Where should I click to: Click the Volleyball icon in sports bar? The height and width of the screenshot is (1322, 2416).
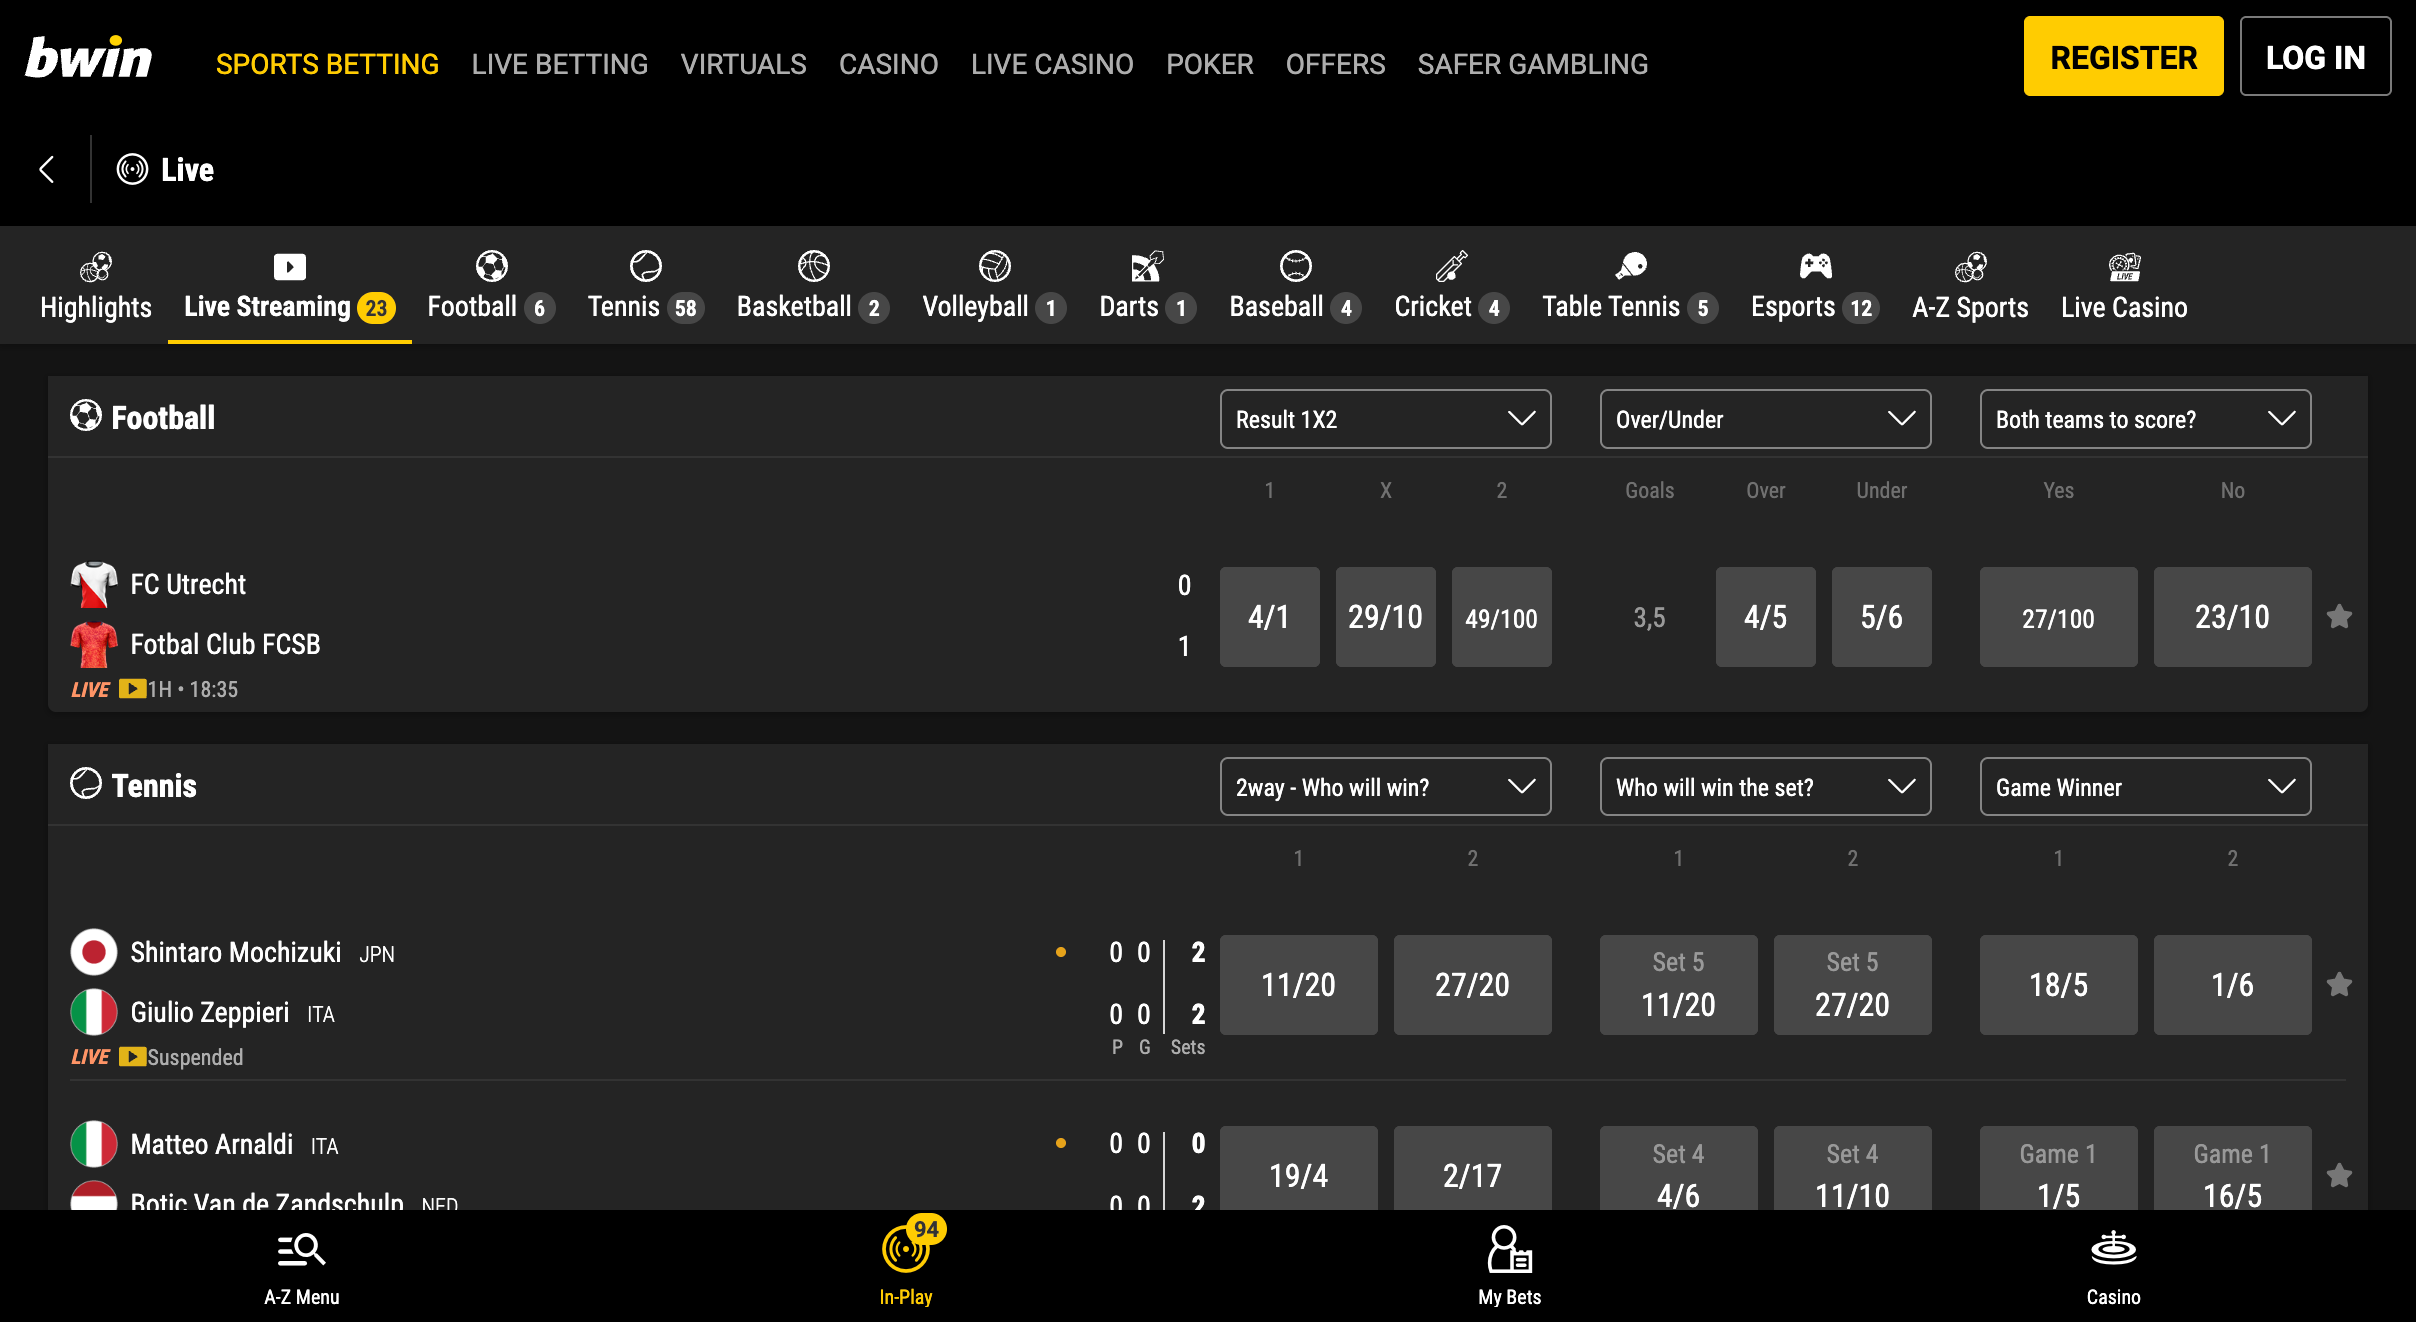pyautogui.click(x=995, y=266)
